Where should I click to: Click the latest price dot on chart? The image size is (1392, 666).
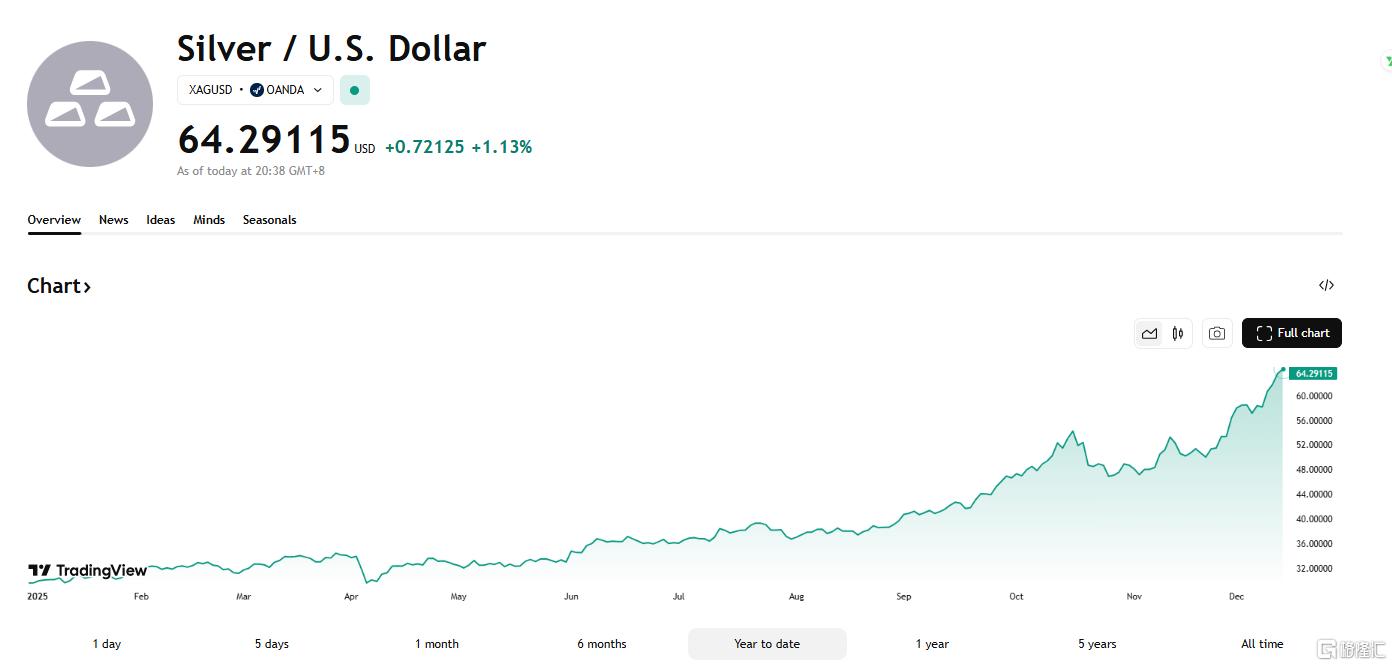click(x=1283, y=369)
